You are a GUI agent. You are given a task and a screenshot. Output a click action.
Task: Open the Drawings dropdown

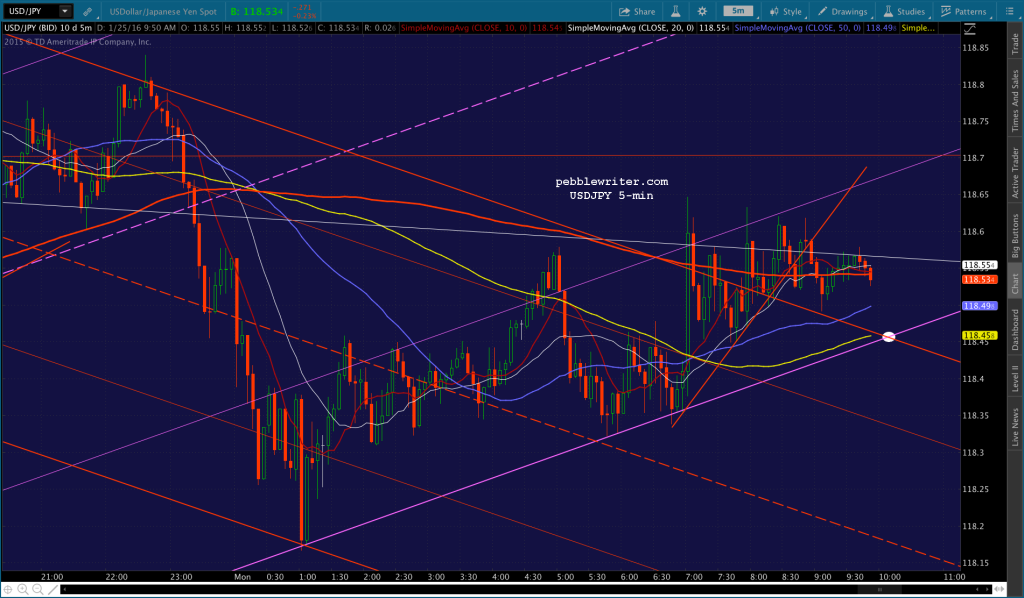pos(842,11)
